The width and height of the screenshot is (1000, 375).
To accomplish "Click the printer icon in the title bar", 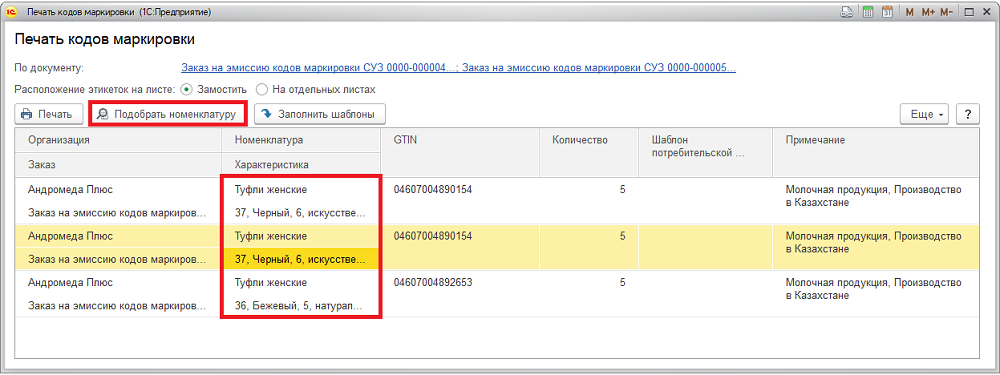I will (x=846, y=12).
